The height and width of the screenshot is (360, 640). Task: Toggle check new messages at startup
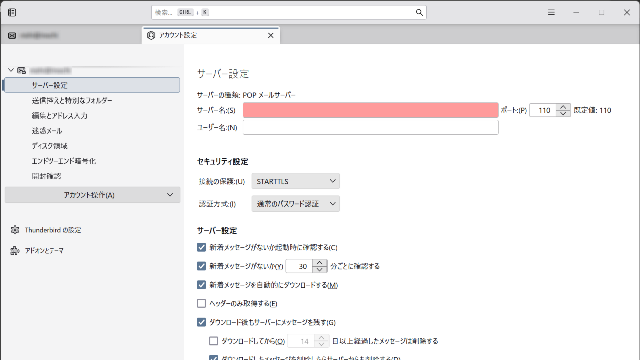click(x=201, y=247)
